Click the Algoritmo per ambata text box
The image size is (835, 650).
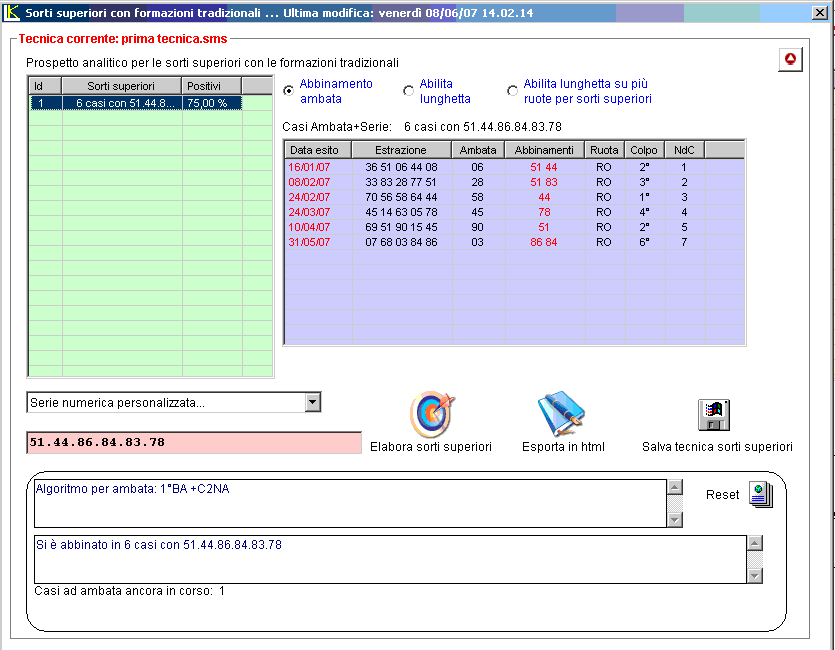pos(350,503)
